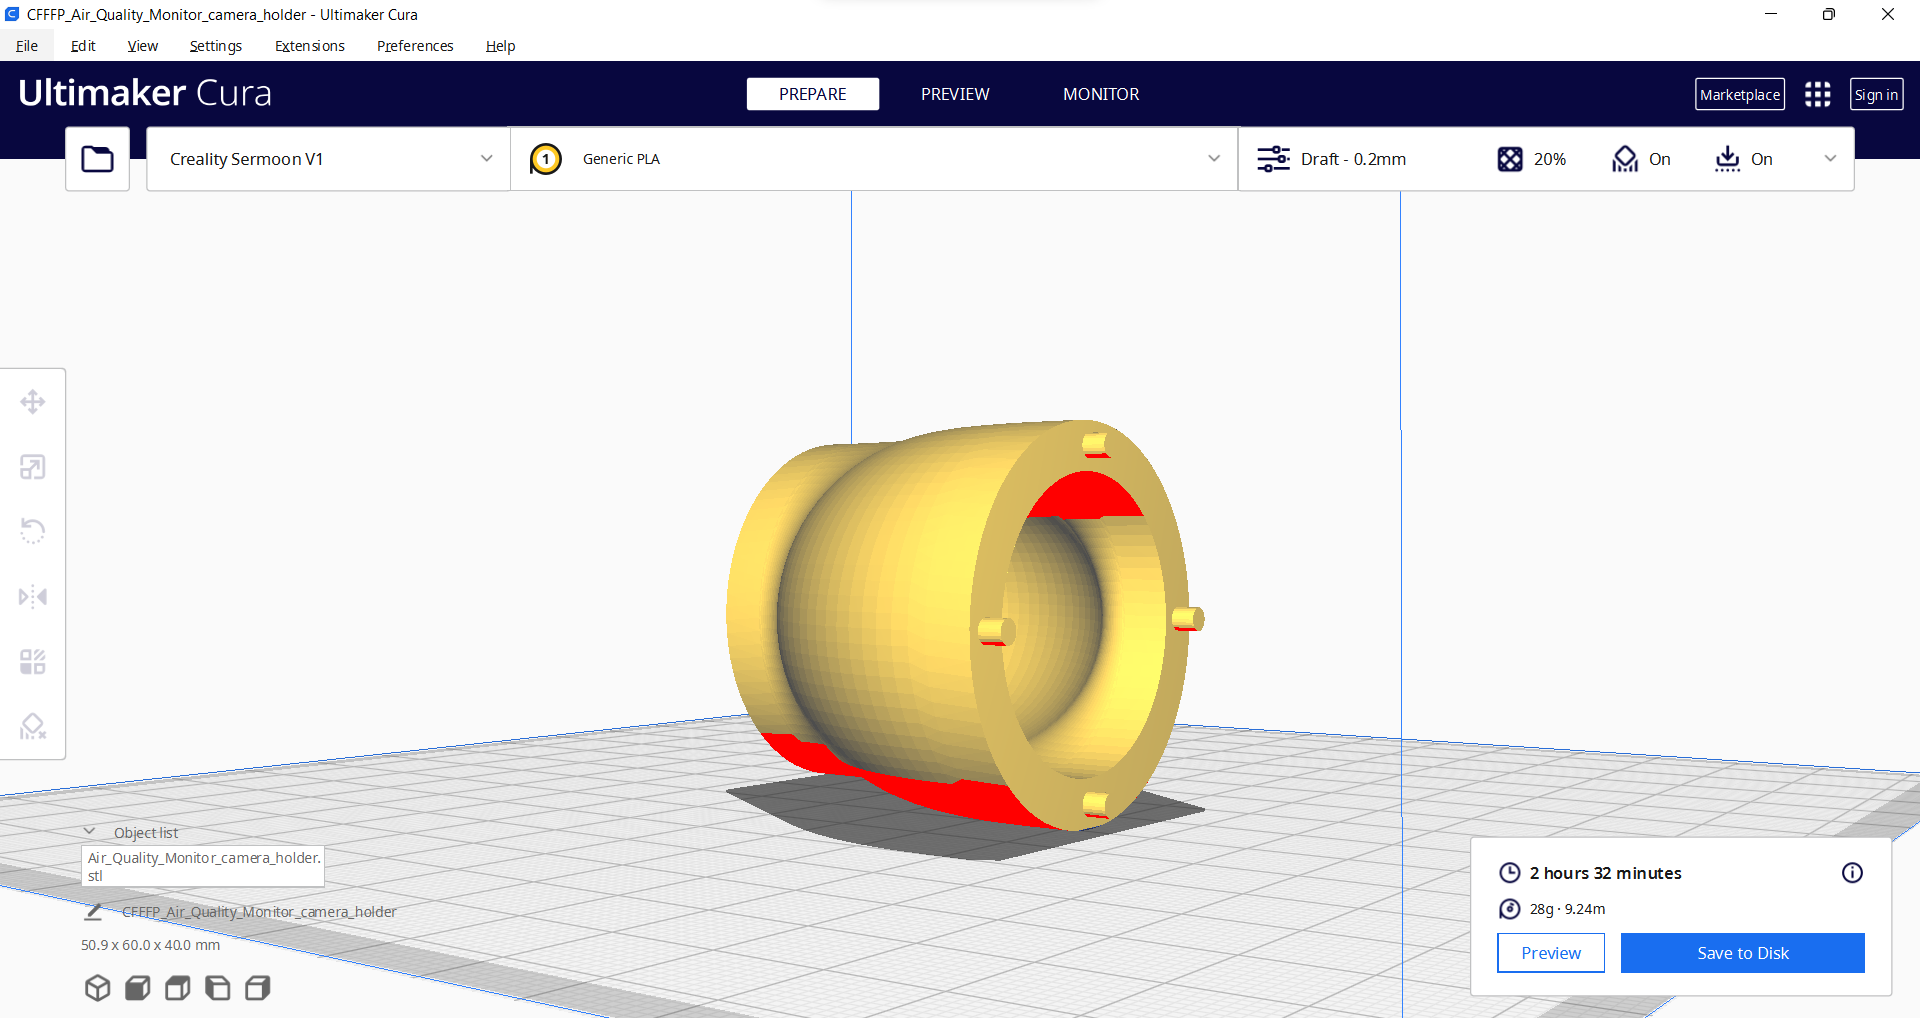This screenshot has width=1920, height=1018.
Task: Switch to front view orientation
Action: 137,988
